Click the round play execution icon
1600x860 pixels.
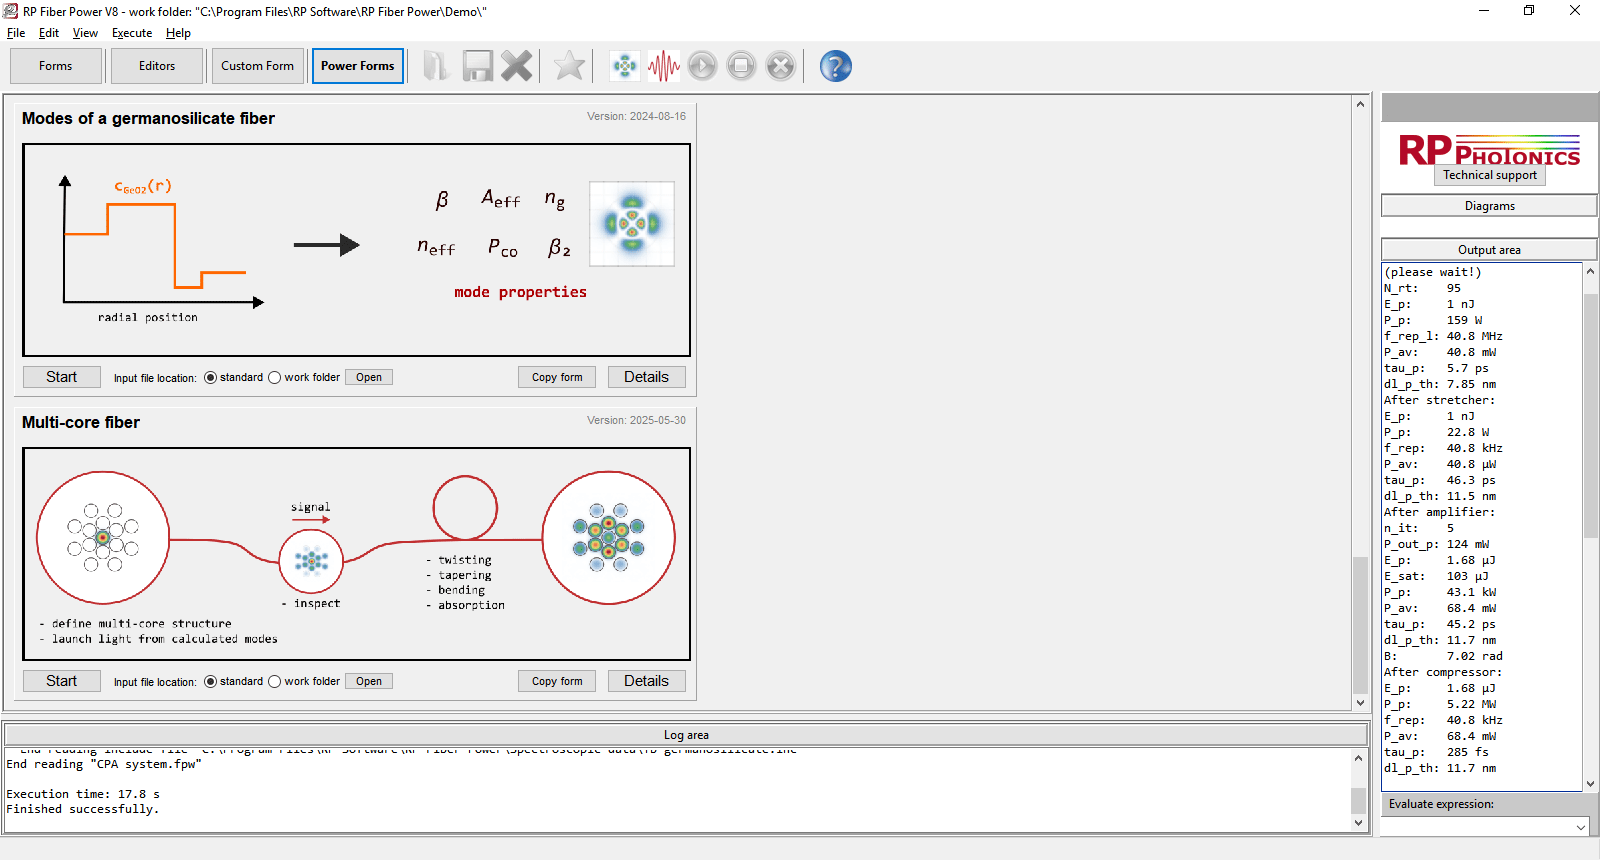tap(702, 66)
